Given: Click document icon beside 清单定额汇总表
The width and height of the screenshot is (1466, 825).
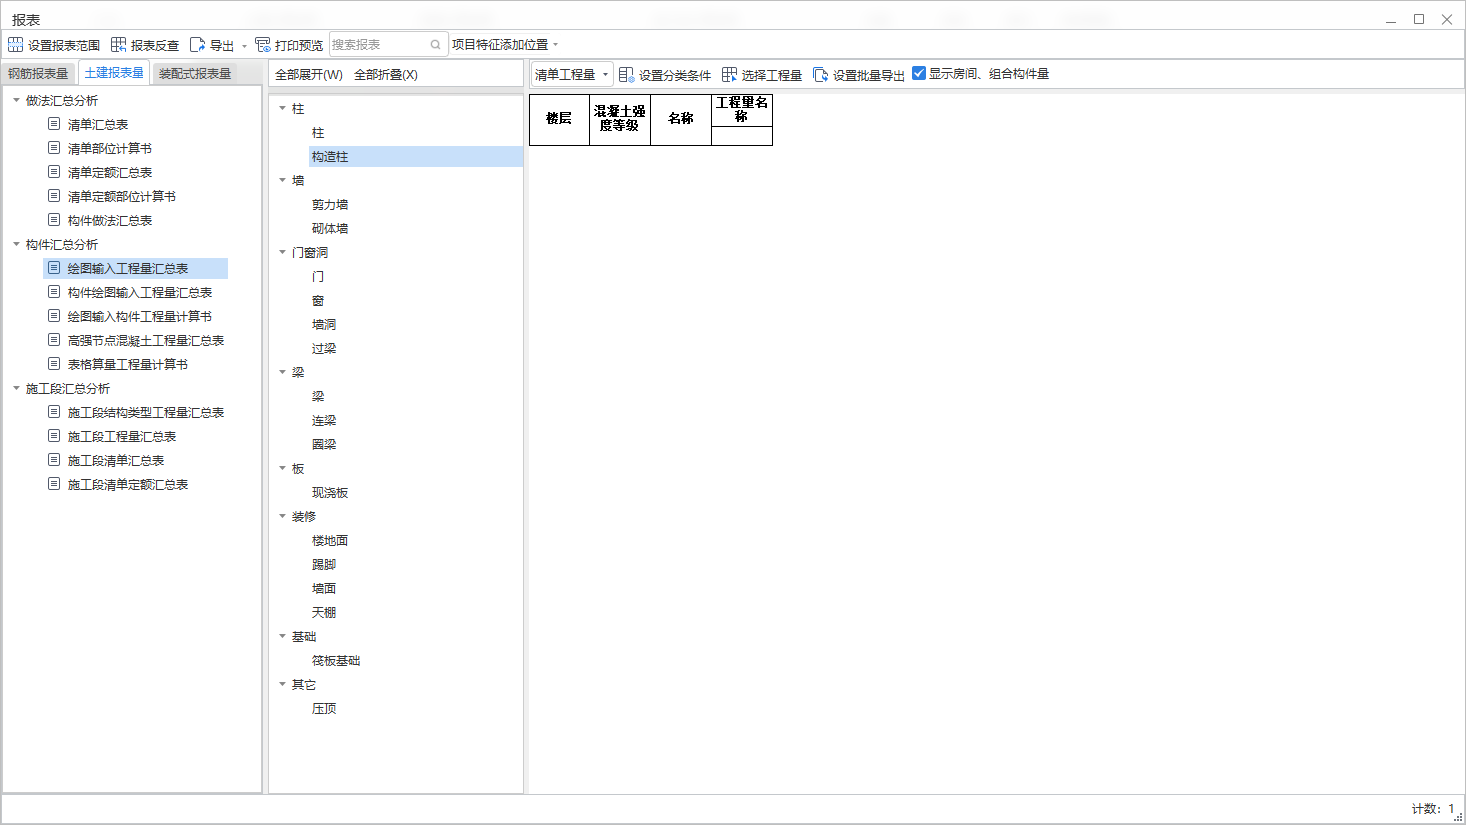Looking at the screenshot, I should (x=54, y=172).
